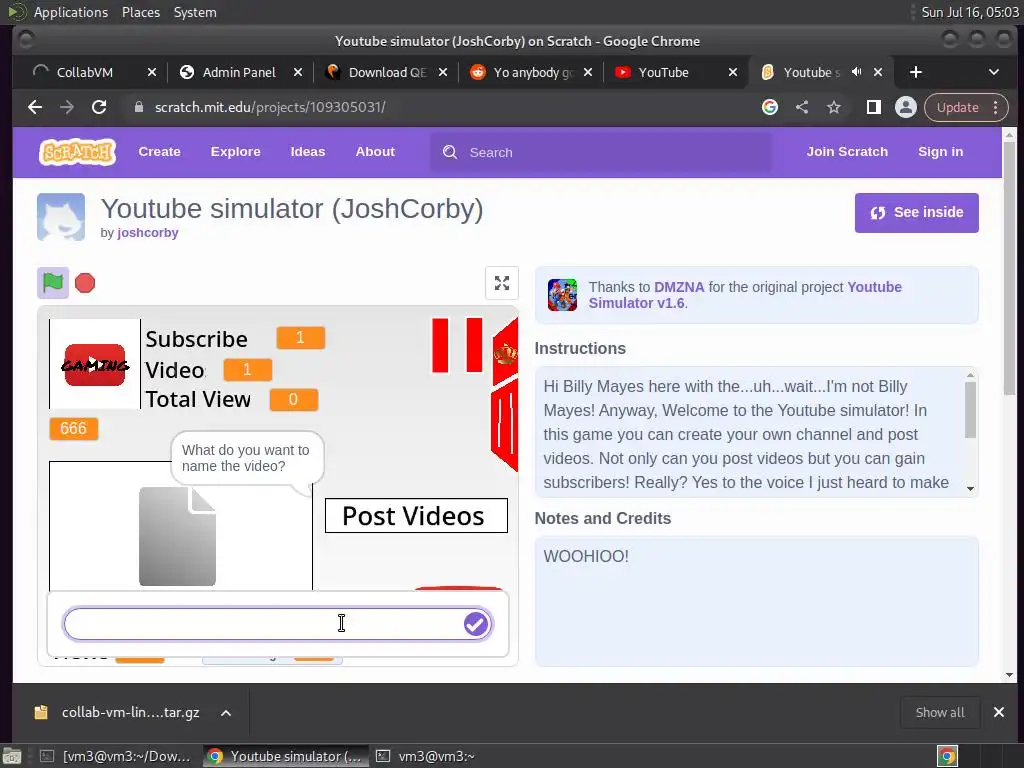Switch to the CollabVM tab
1024x768 pixels.
(x=84, y=72)
